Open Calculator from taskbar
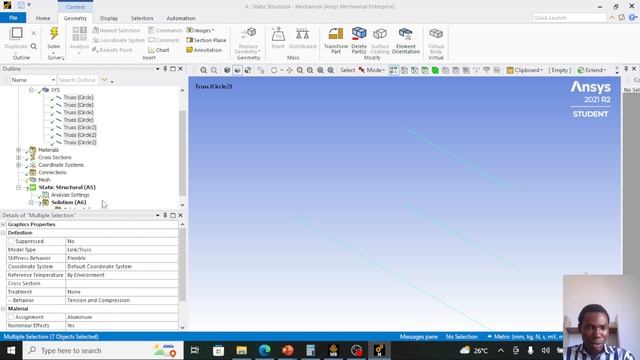This screenshot has height=360, width=640. coord(311,350)
